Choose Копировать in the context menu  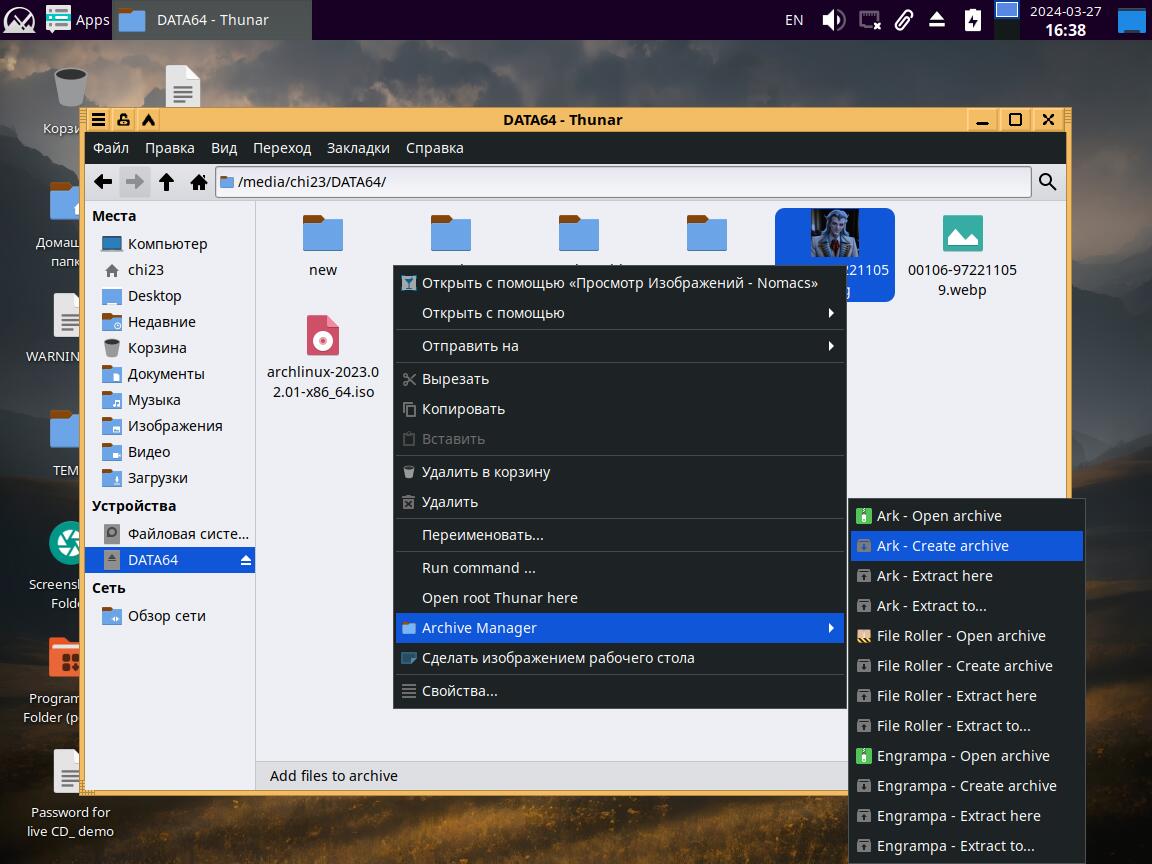tap(619, 409)
